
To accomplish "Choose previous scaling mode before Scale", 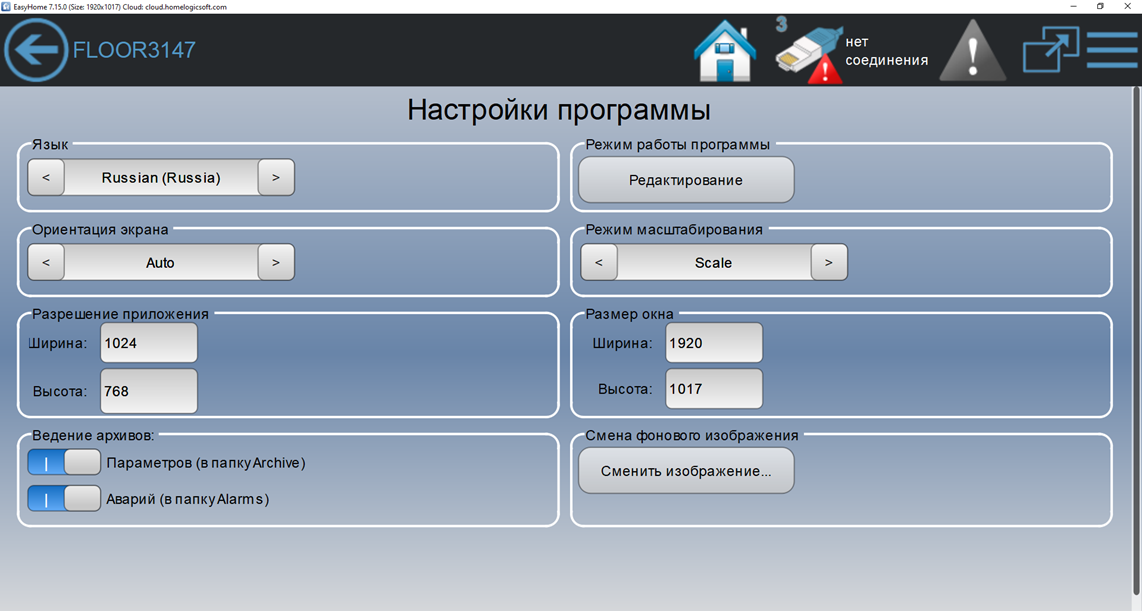I will 599,263.
